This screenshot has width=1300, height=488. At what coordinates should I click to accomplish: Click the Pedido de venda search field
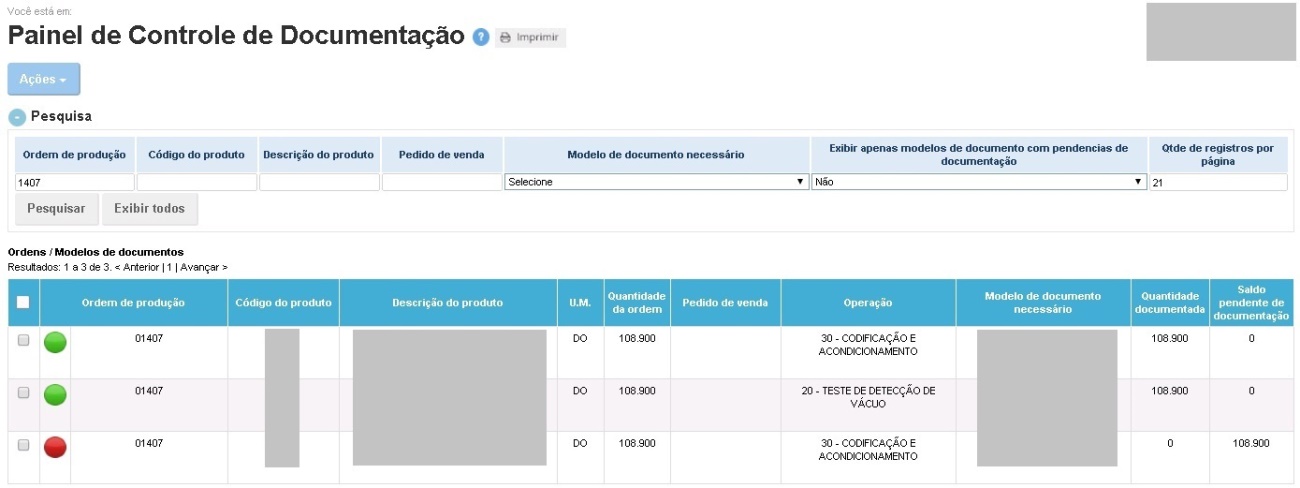pos(441,183)
